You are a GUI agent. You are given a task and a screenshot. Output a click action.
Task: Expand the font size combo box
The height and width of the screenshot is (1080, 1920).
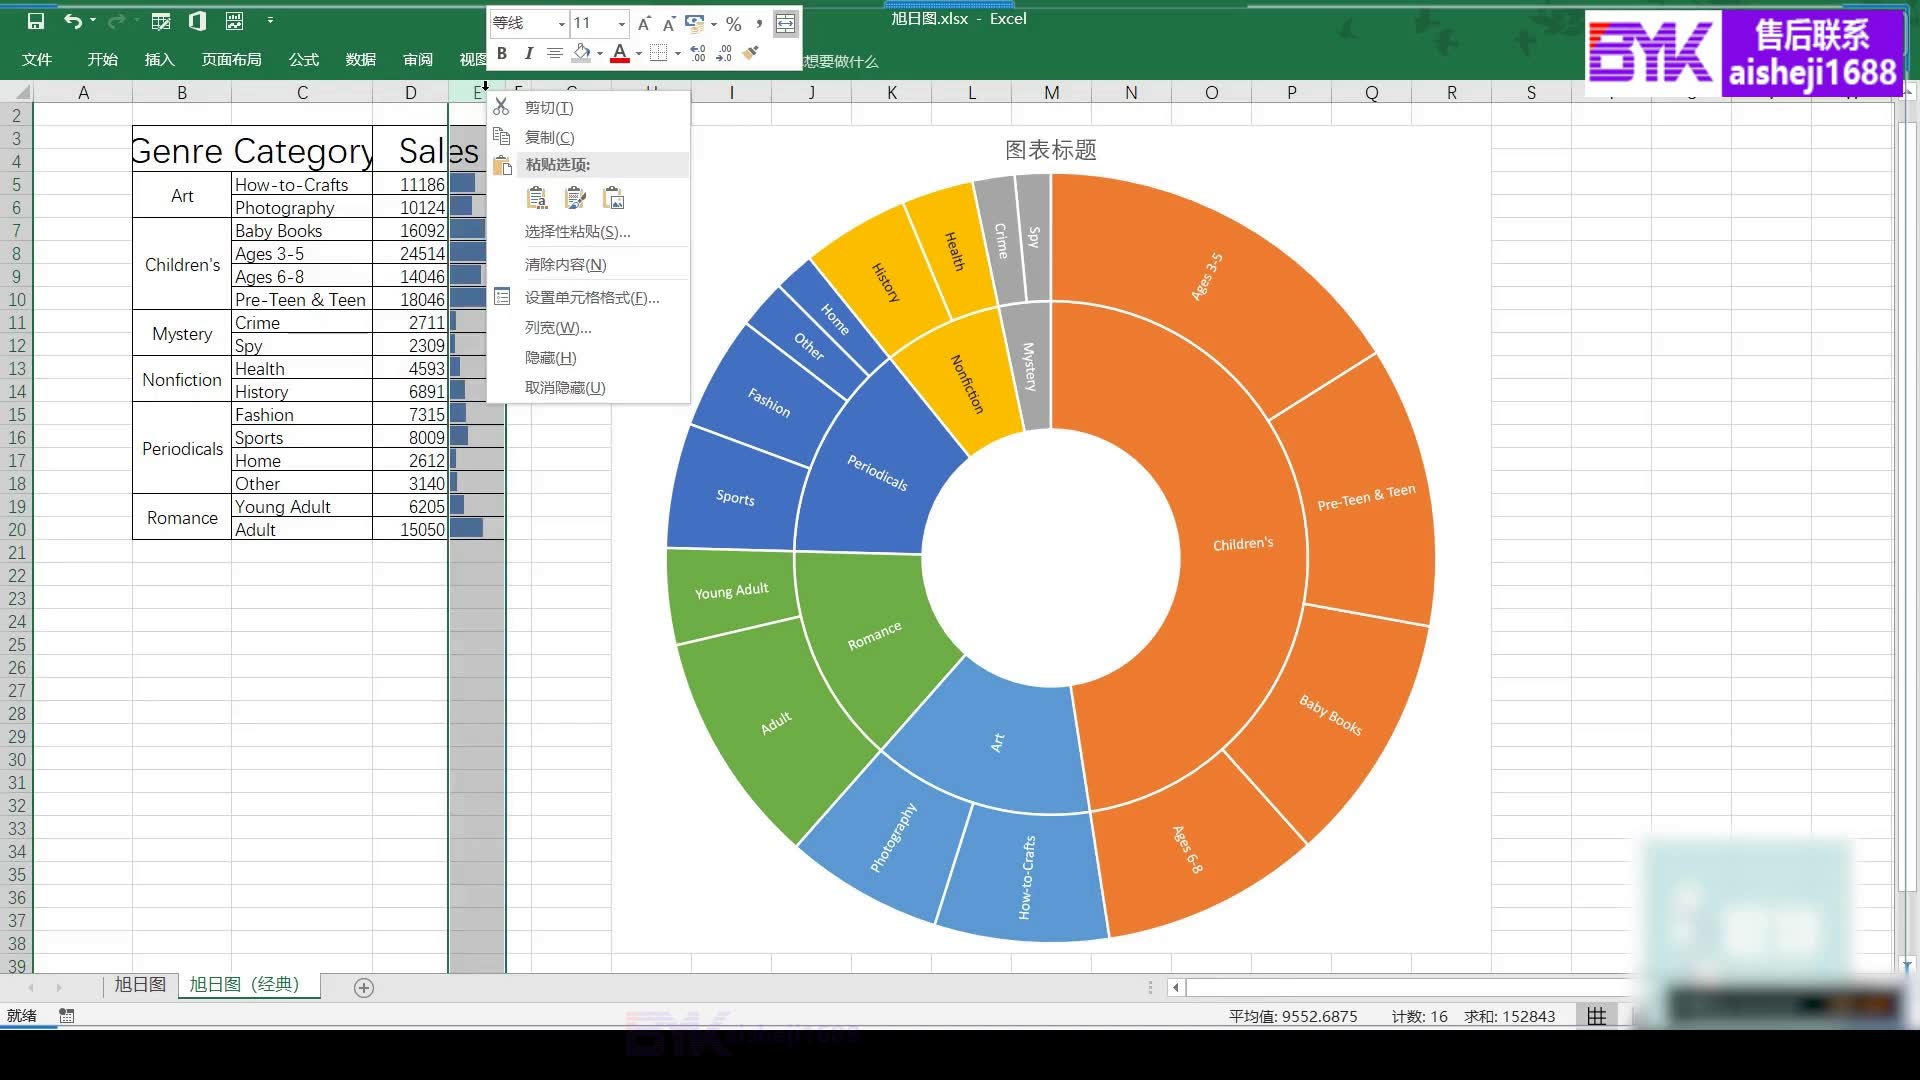[x=622, y=24]
